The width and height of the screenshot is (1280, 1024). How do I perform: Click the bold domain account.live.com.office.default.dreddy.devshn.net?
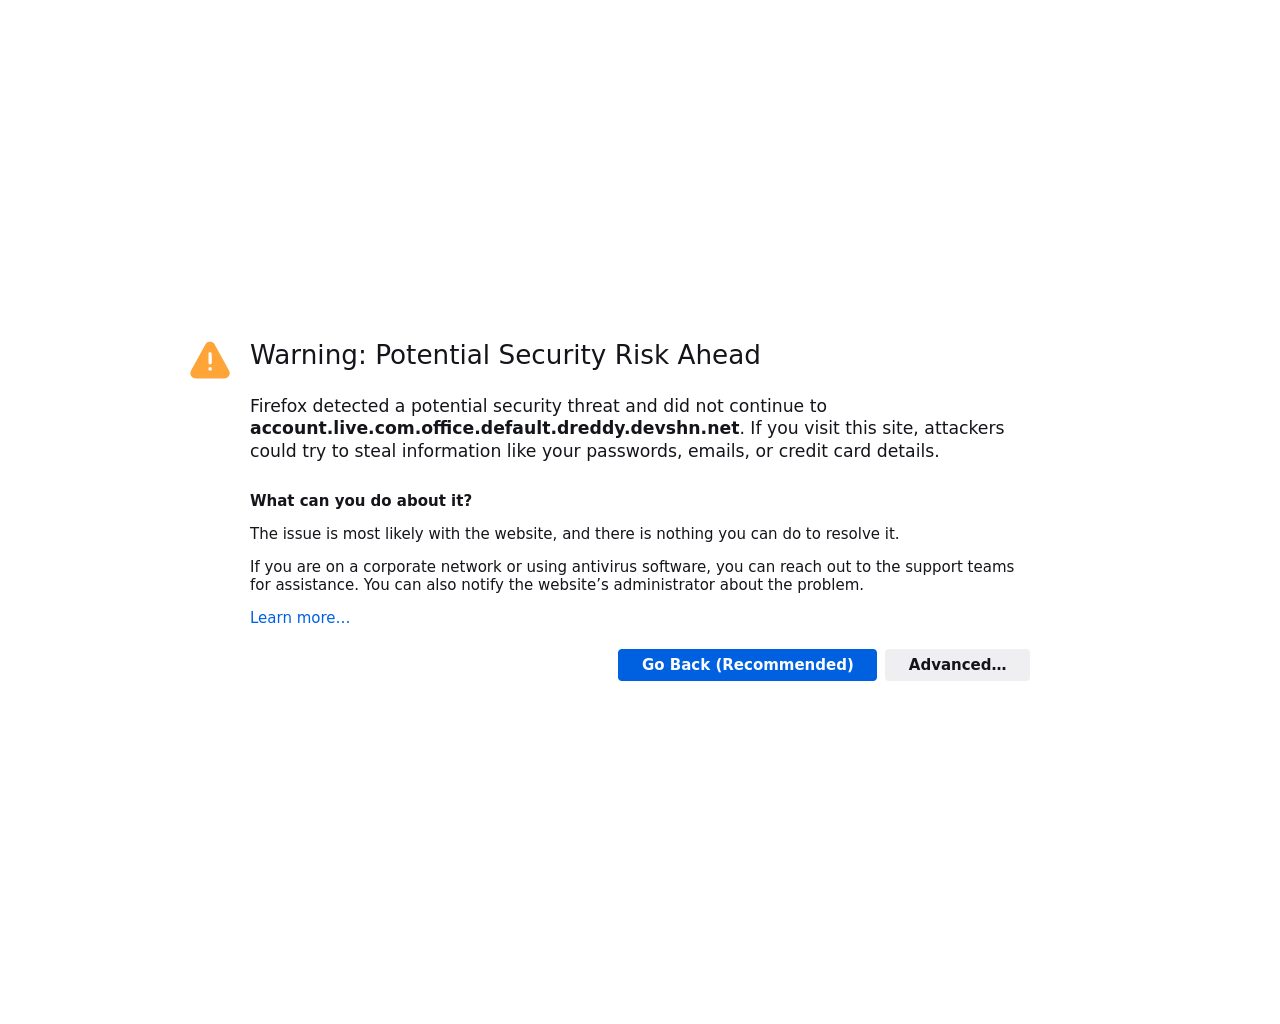pos(494,428)
